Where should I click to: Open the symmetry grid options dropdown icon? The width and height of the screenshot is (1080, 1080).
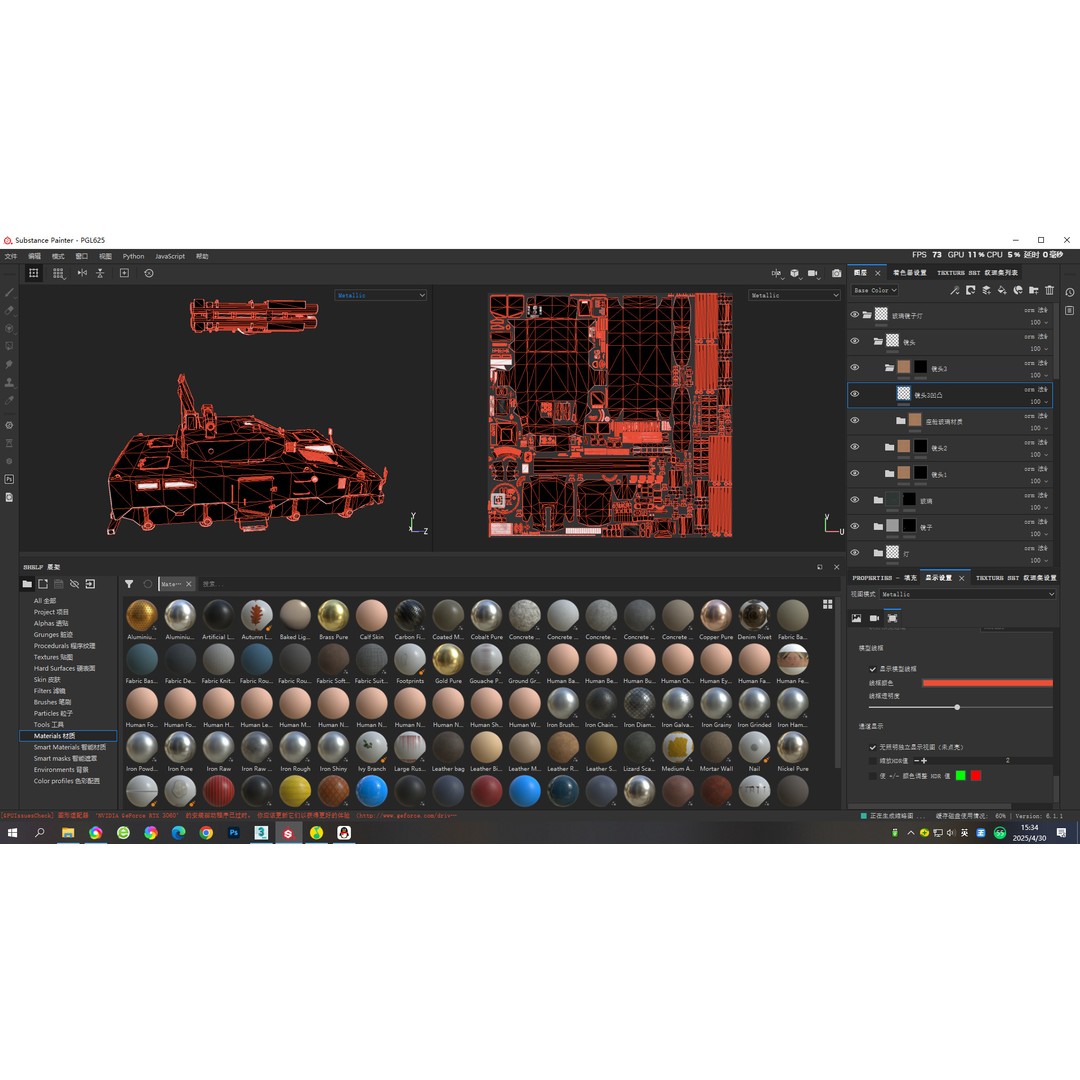[x=59, y=273]
